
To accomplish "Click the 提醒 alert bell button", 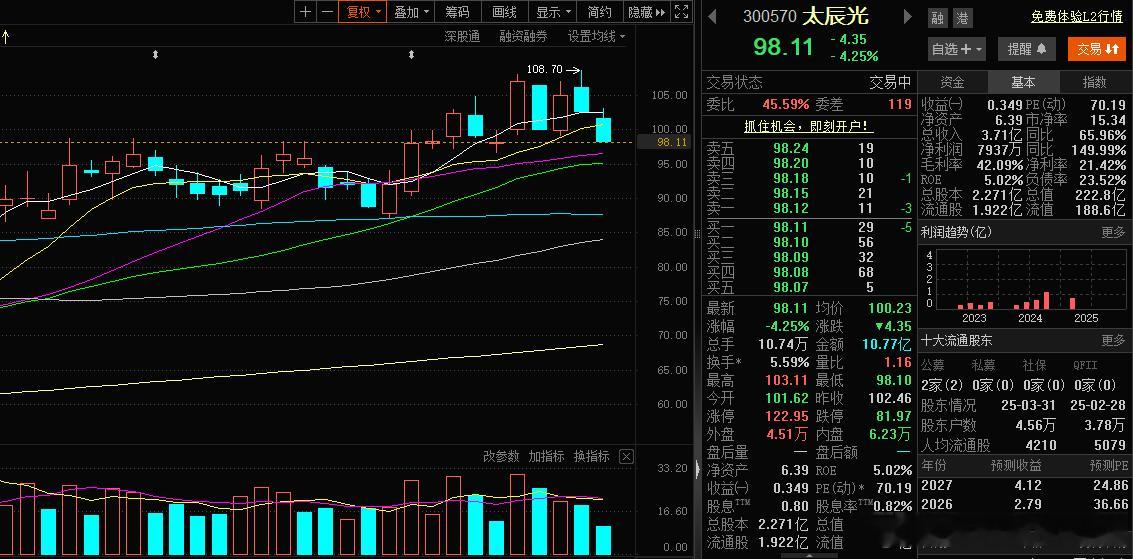I will pos(1027,49).
